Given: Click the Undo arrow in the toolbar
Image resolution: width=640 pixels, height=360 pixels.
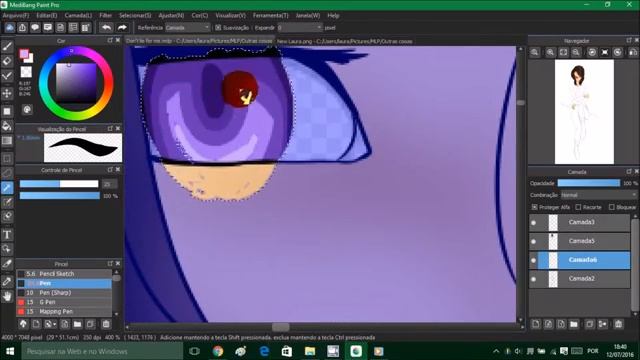Looking at the screenshot, I should tap(107, 27).
